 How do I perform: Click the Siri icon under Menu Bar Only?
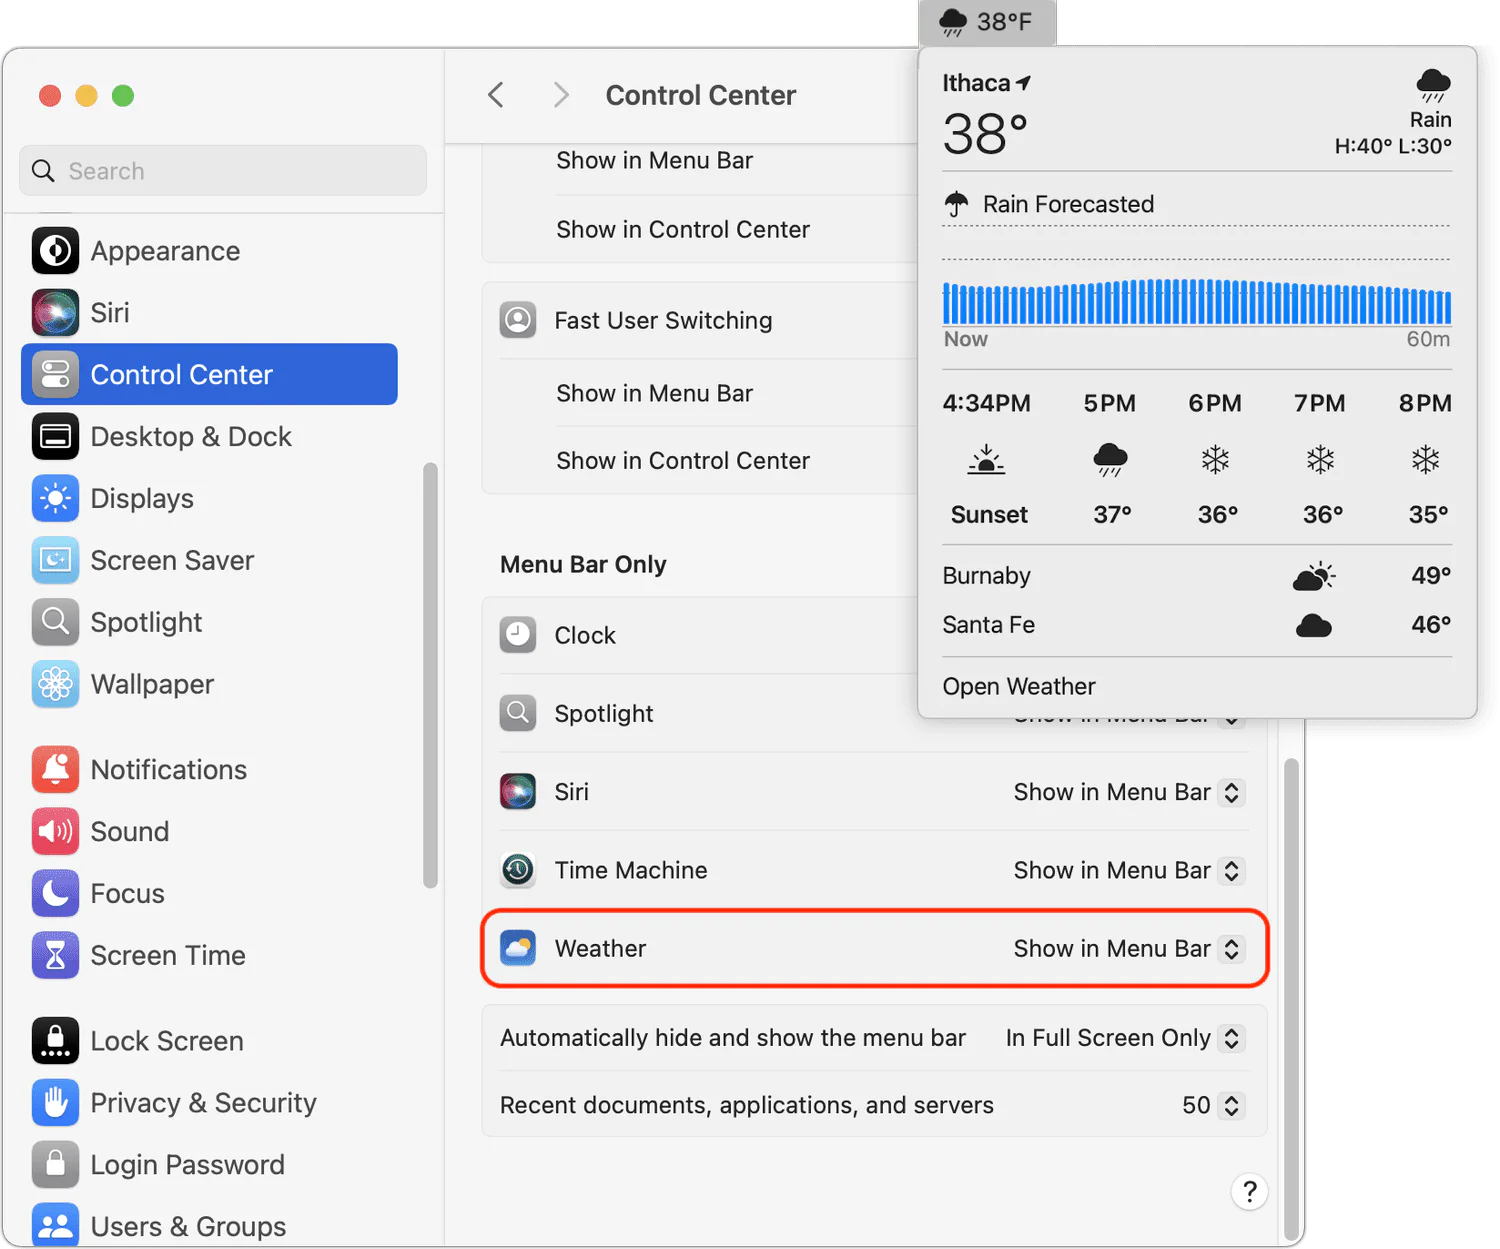[518, 792]
